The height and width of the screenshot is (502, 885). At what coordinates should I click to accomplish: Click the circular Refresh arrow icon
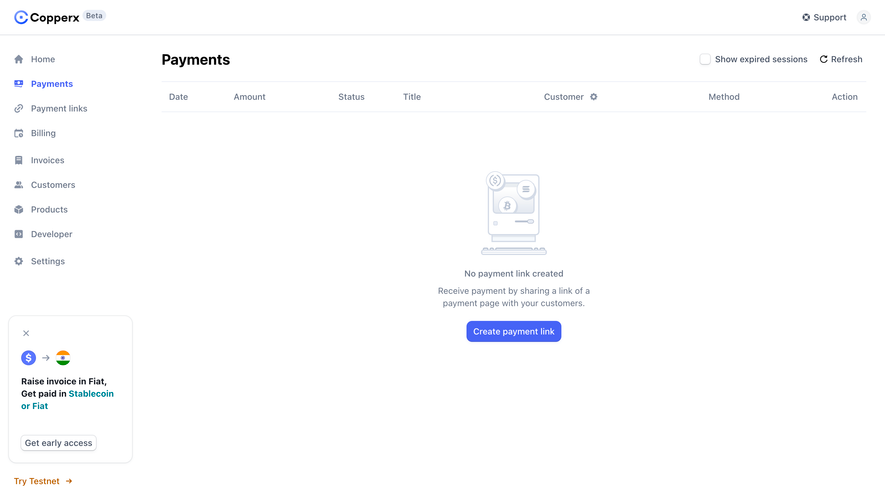(823, 59)
